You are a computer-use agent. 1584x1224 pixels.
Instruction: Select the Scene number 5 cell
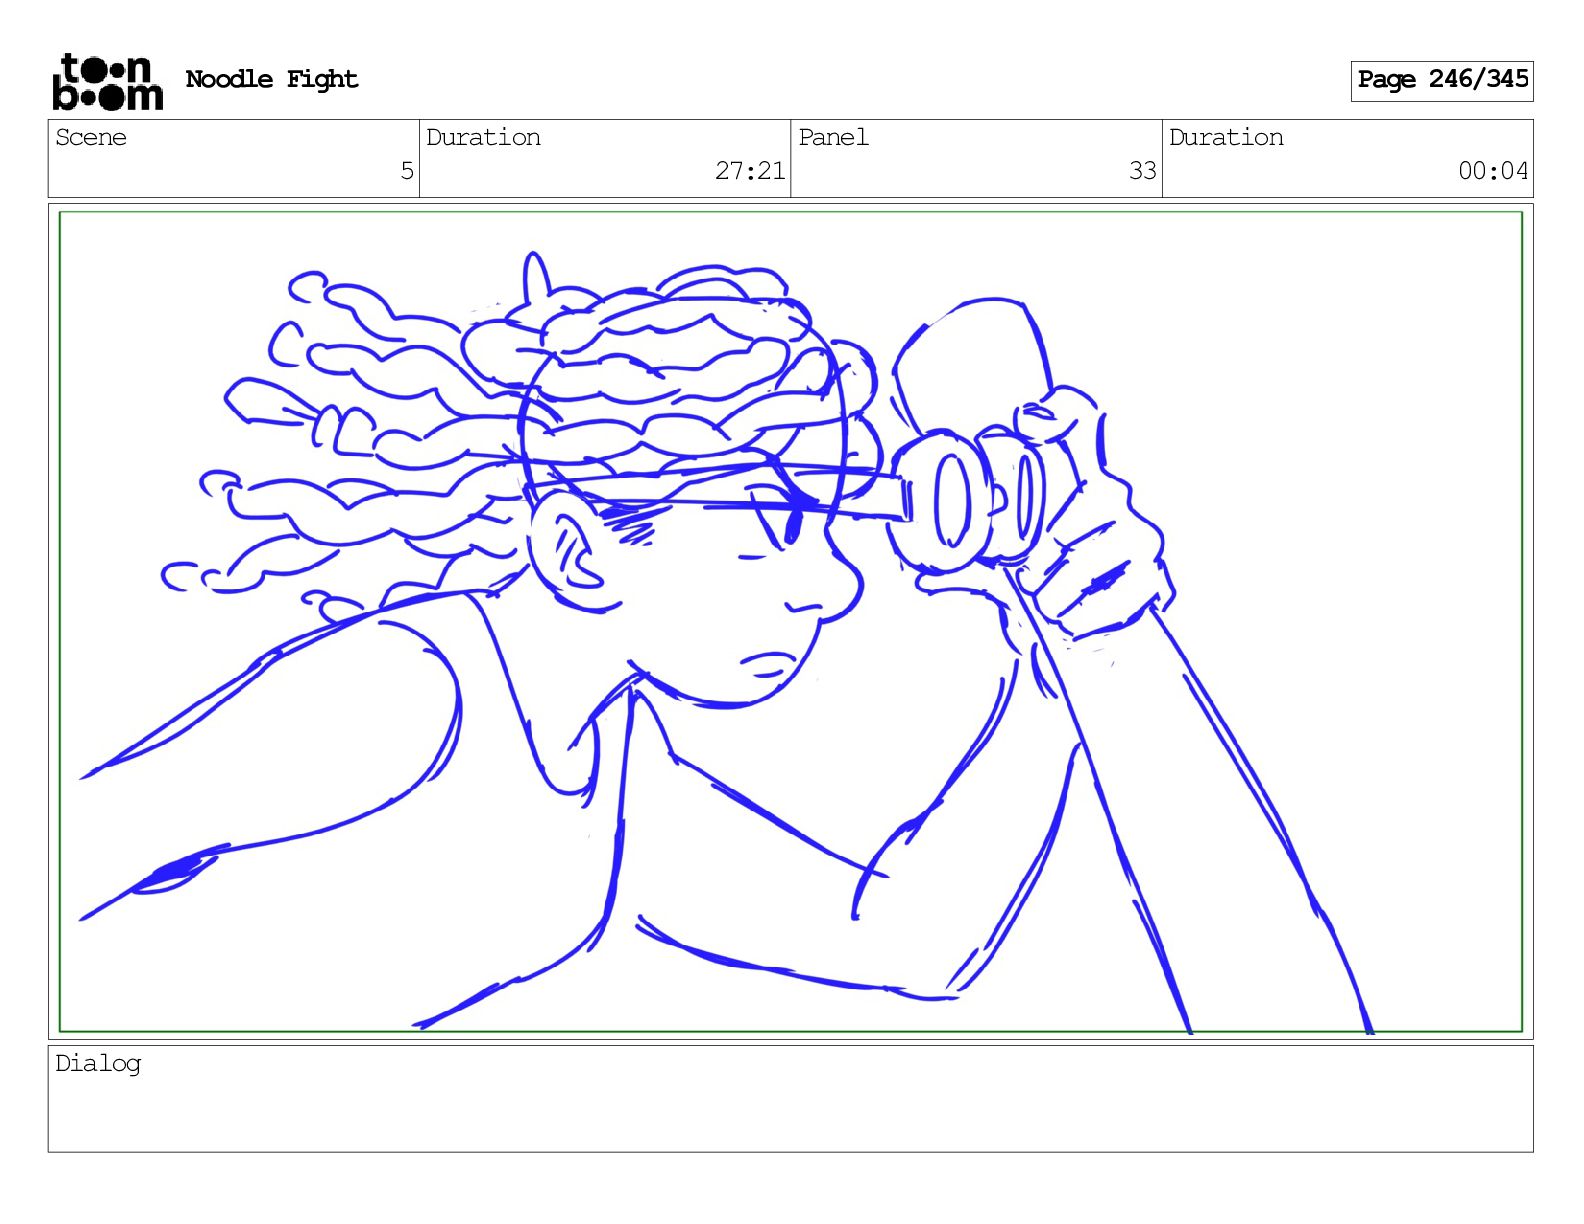(x=234, y=159)
